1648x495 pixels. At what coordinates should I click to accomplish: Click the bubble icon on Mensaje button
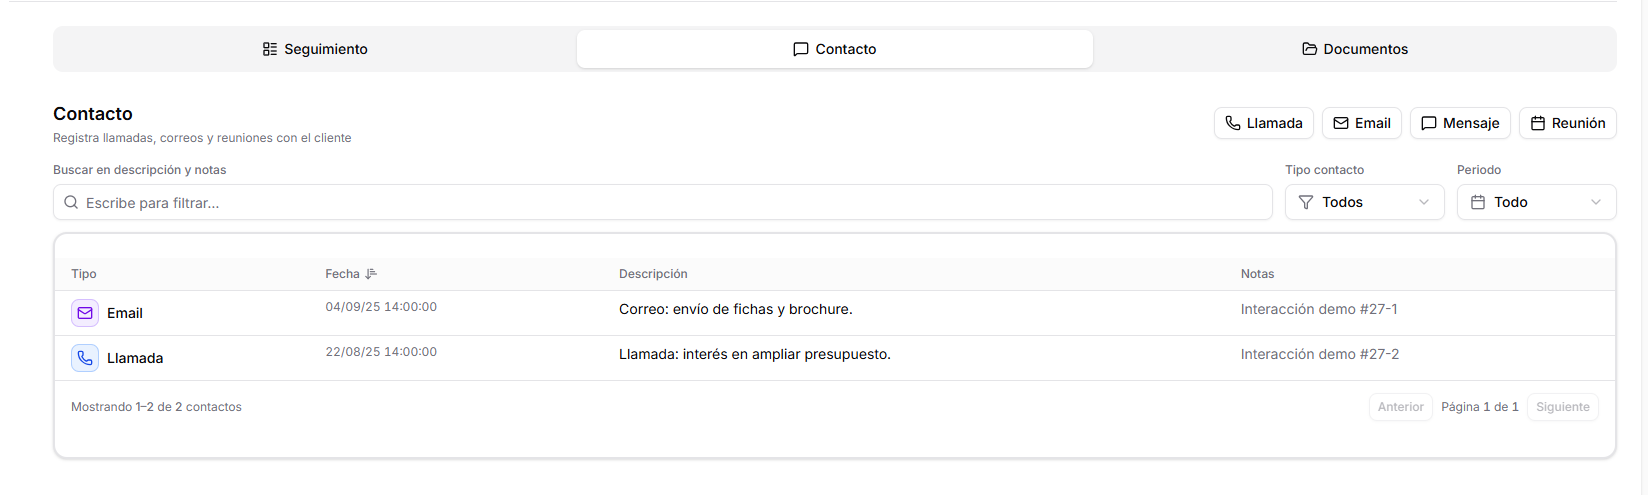click(1429, 123)
